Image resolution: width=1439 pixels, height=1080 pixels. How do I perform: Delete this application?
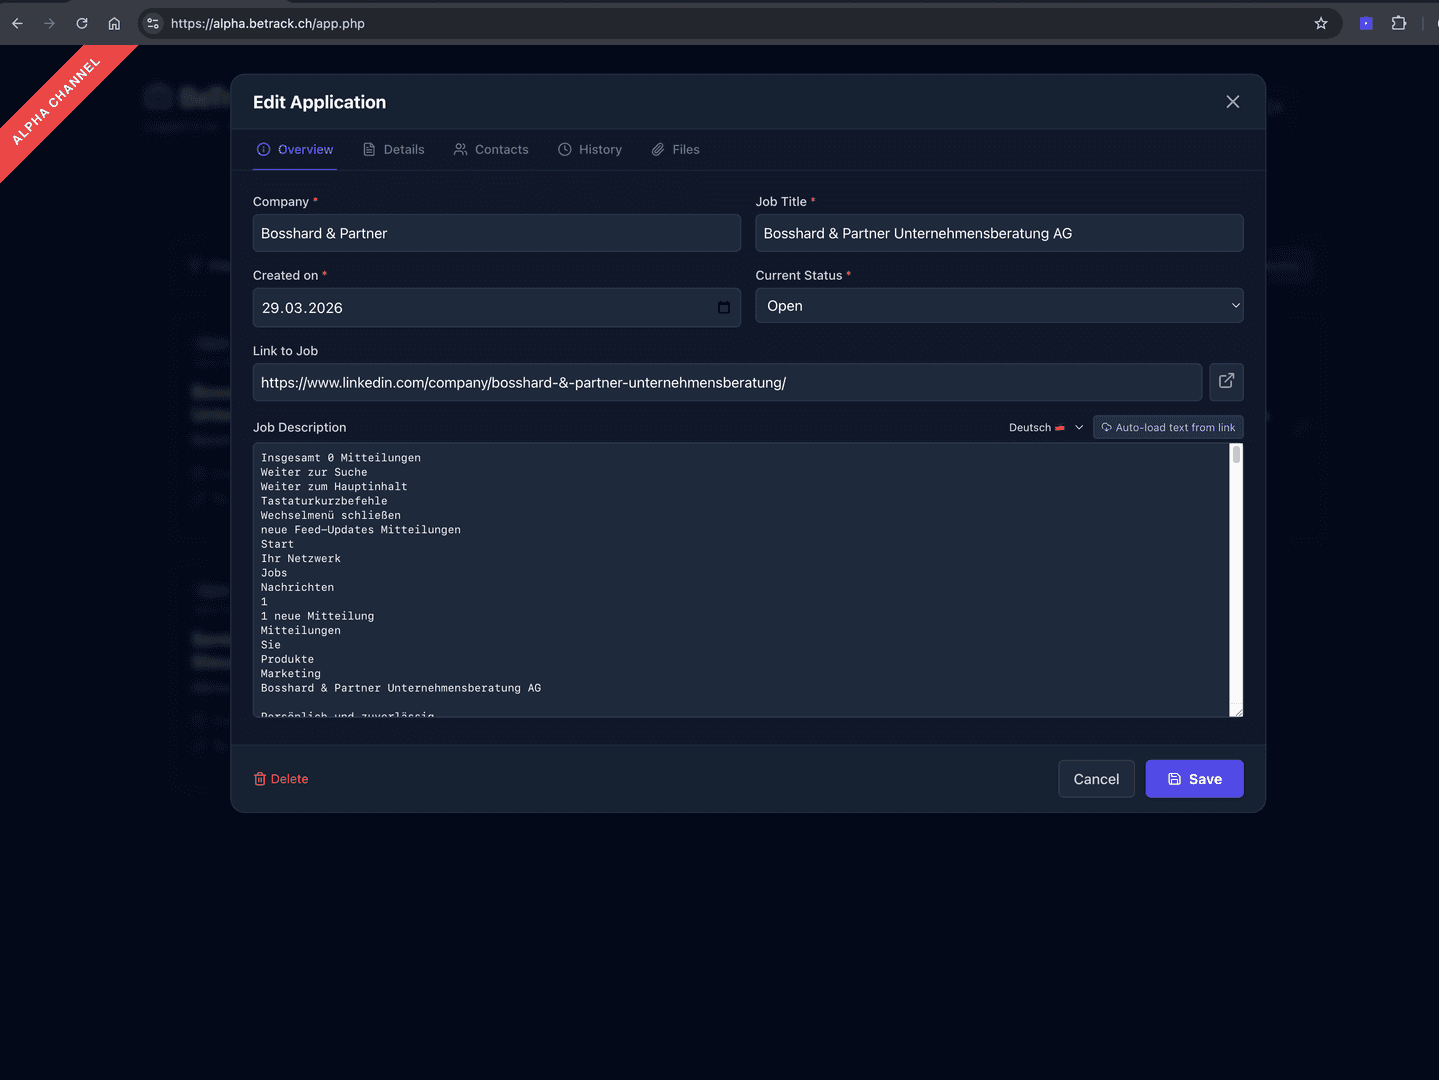(x=281, y=779)
